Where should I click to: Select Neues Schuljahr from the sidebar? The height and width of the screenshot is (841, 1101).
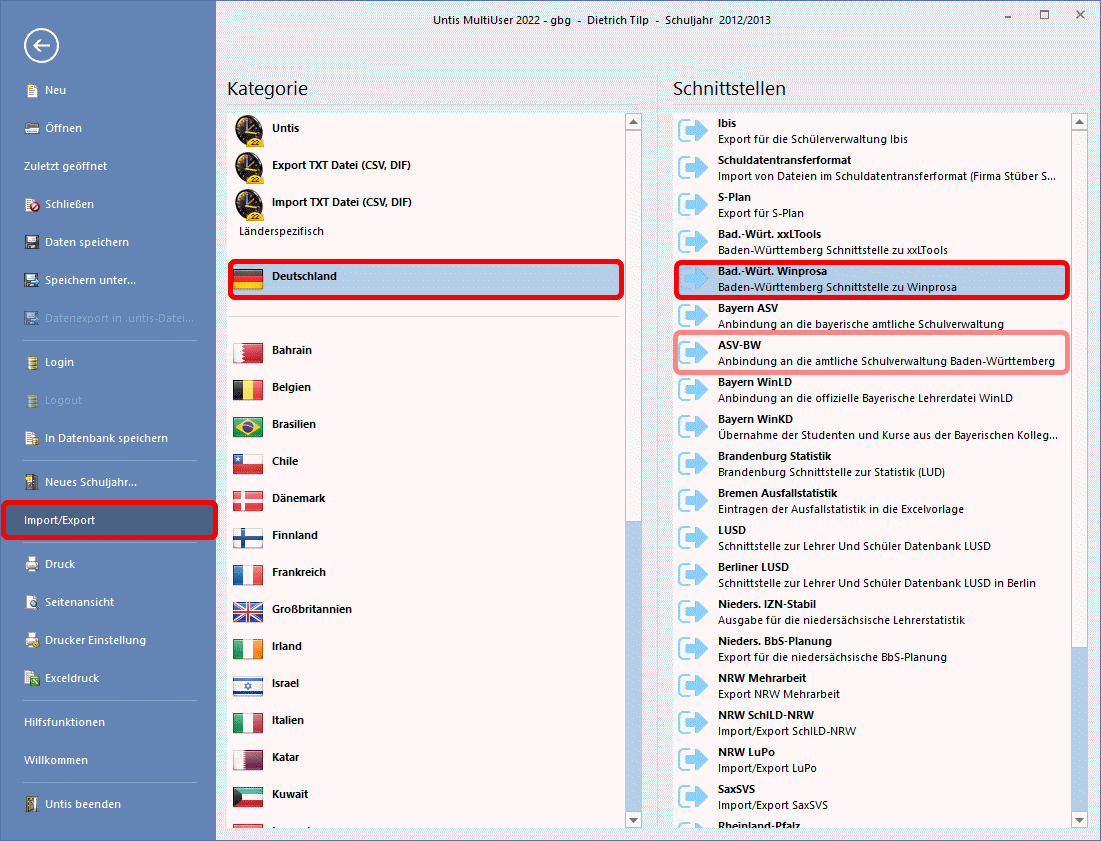pos(90,482)
